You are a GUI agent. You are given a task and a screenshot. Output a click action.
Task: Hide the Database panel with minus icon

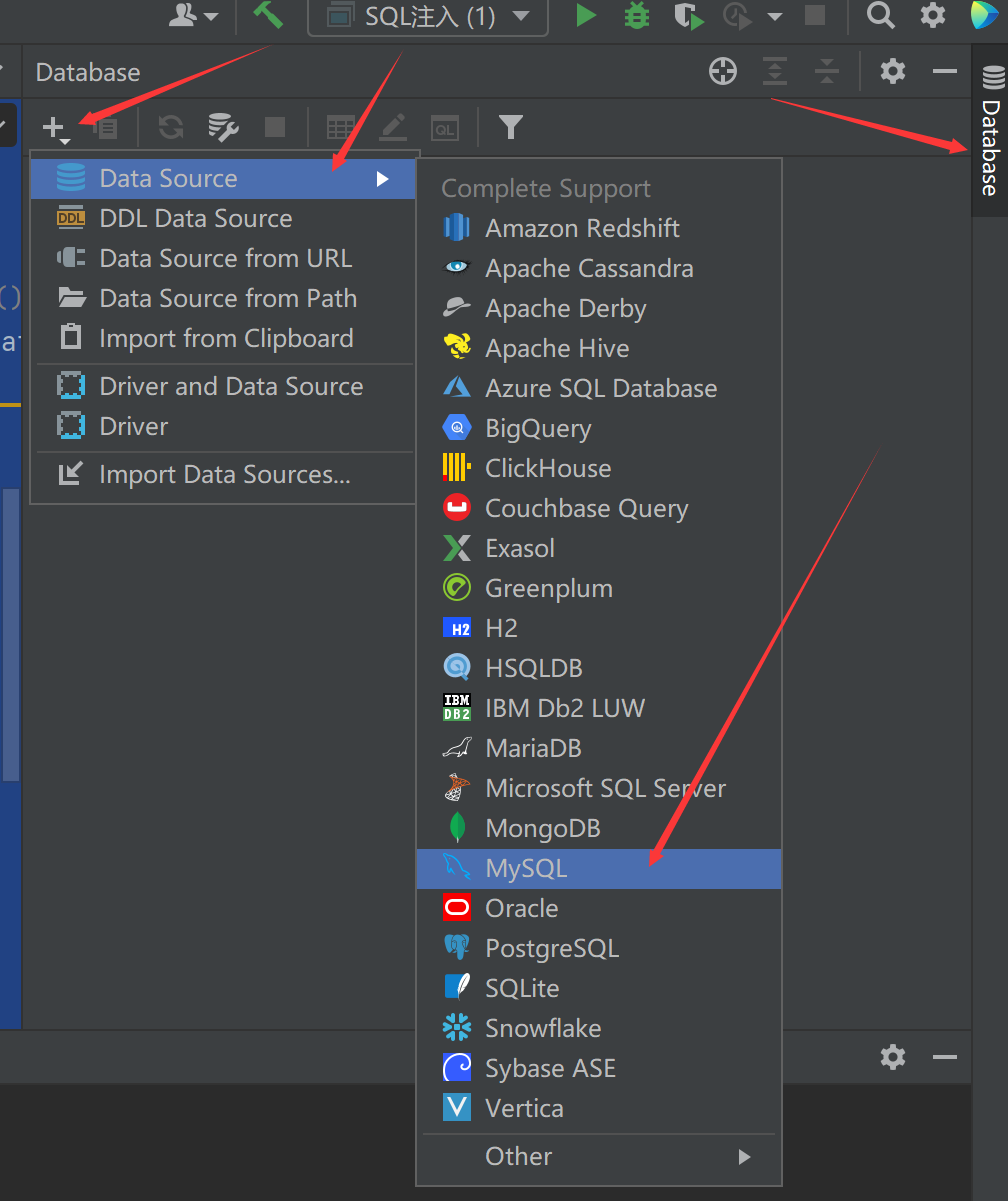945,71
